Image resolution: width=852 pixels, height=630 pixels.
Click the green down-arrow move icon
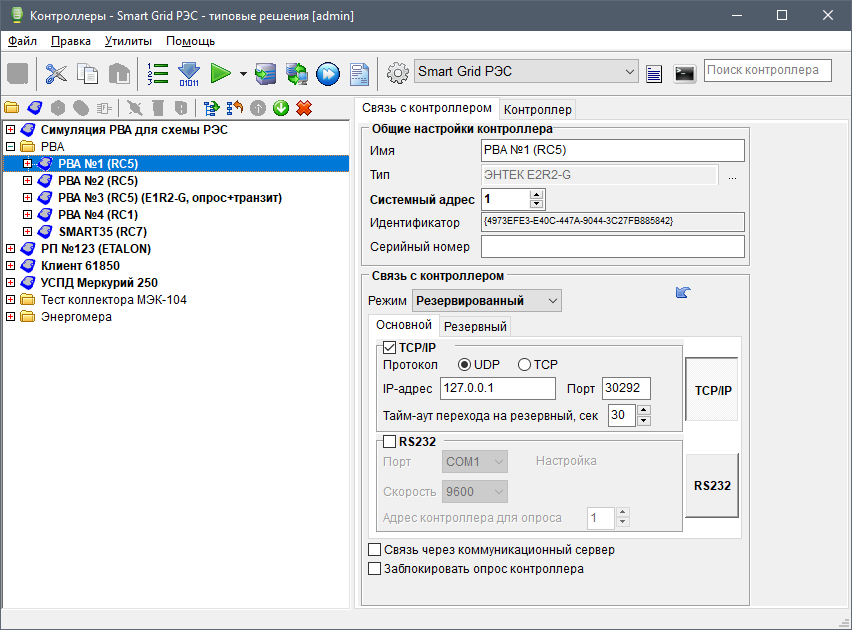[281, 108]
